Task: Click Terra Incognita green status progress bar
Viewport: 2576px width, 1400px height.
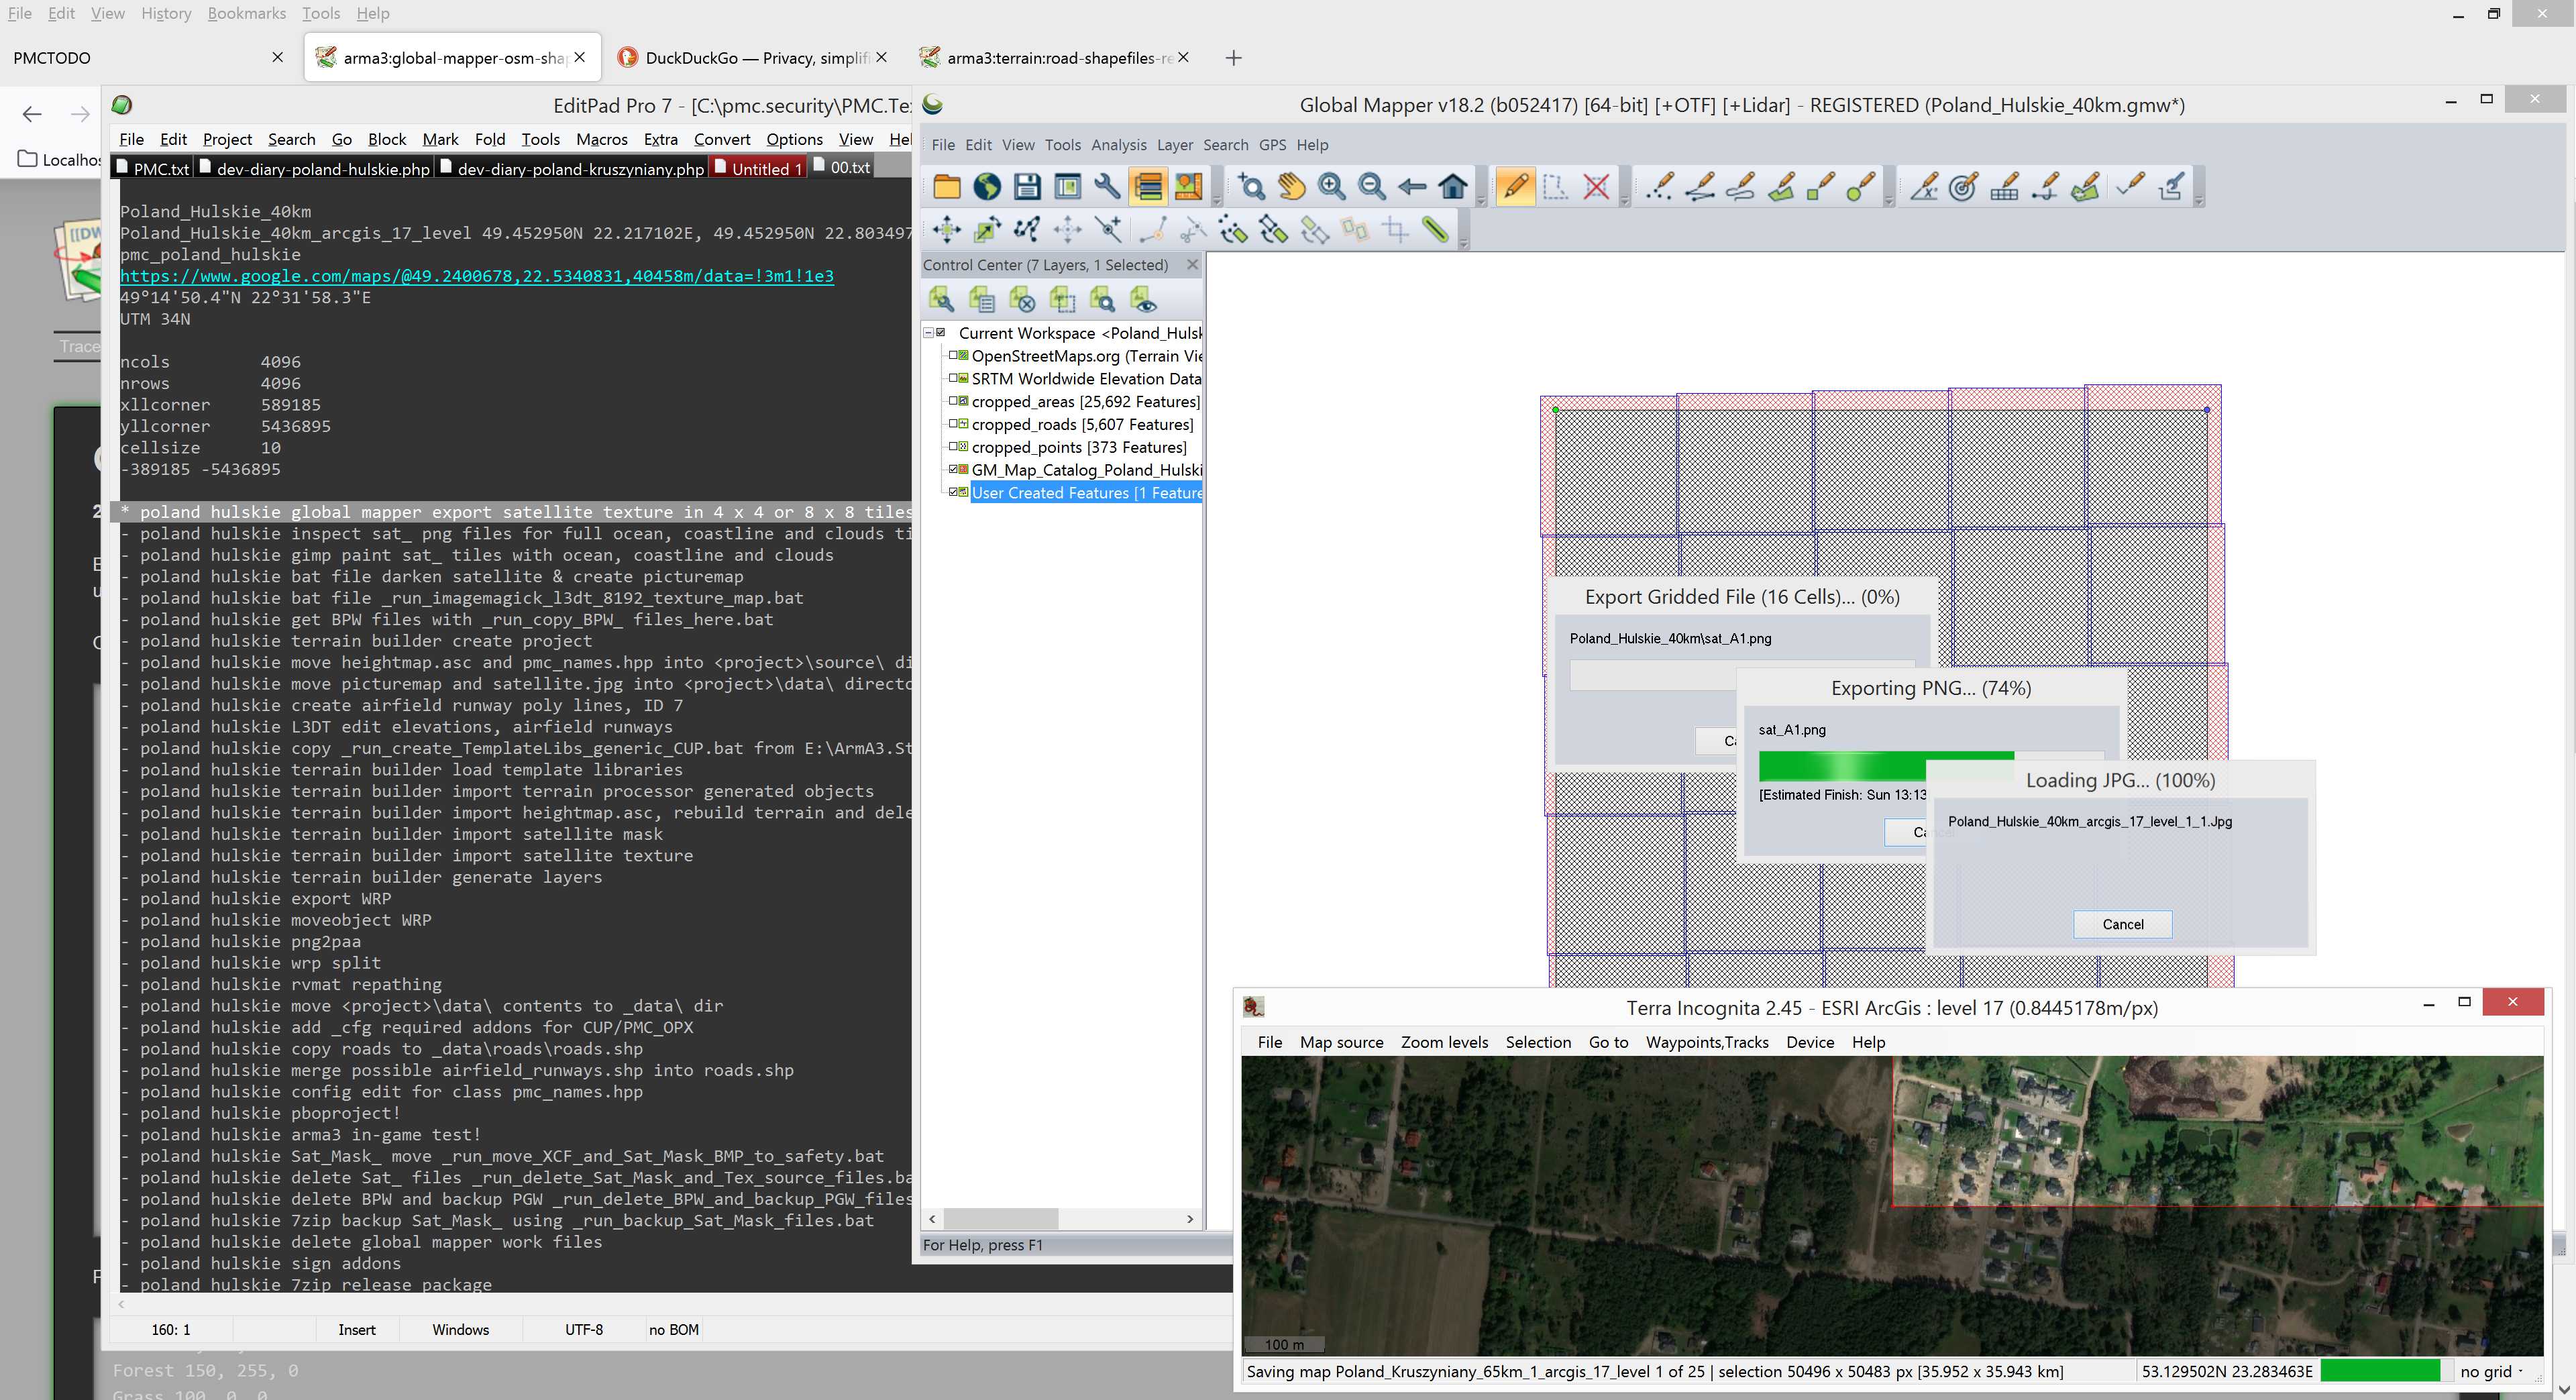Action: [x=2380, y=1371]
